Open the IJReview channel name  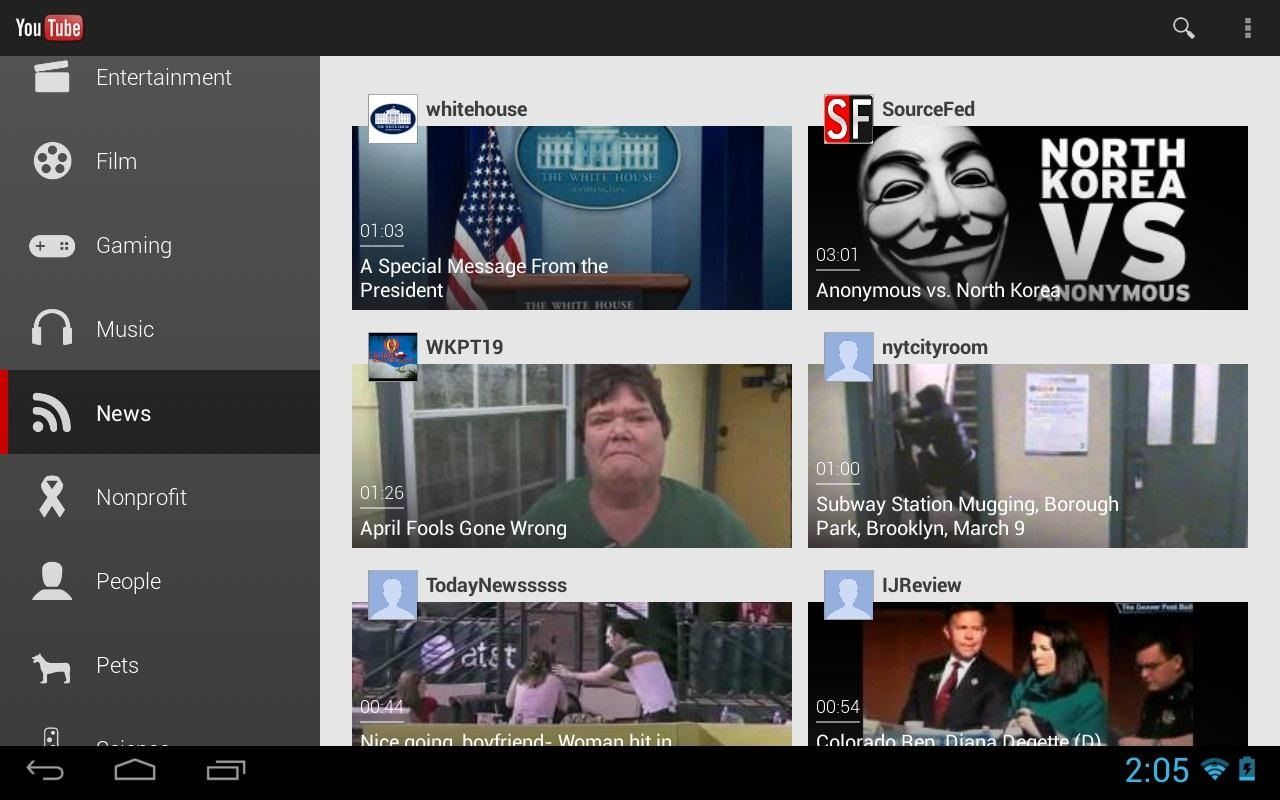[921, 585]
